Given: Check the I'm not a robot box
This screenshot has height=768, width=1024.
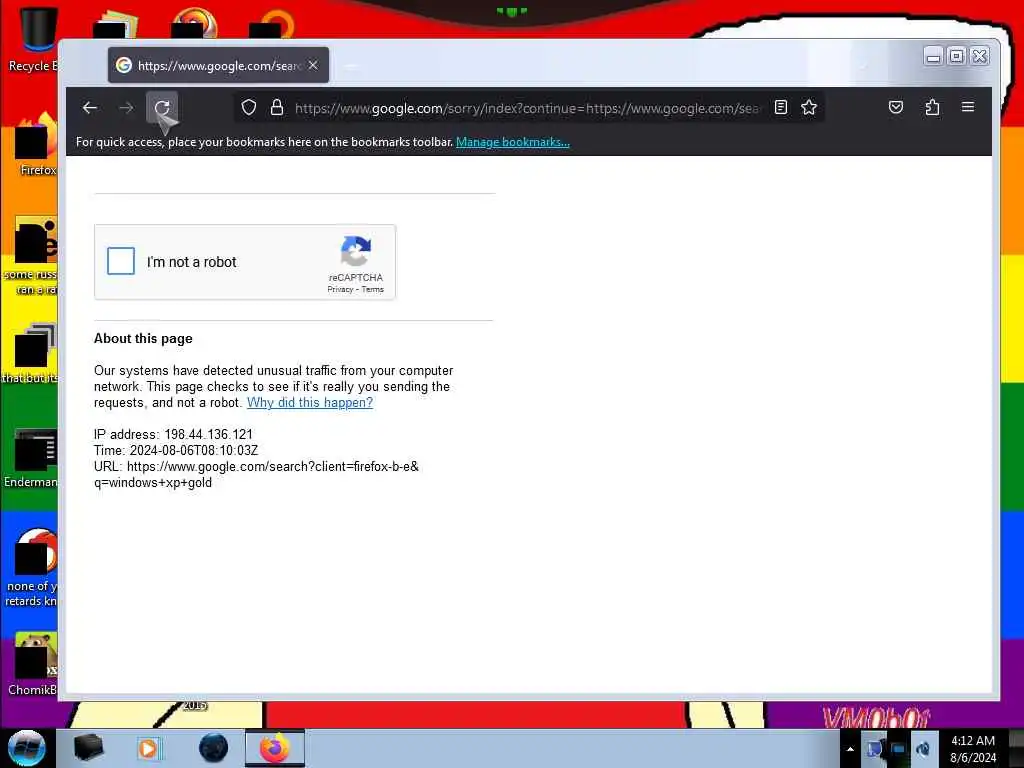Looking at the screenshot, I should (x=121, y=261).
